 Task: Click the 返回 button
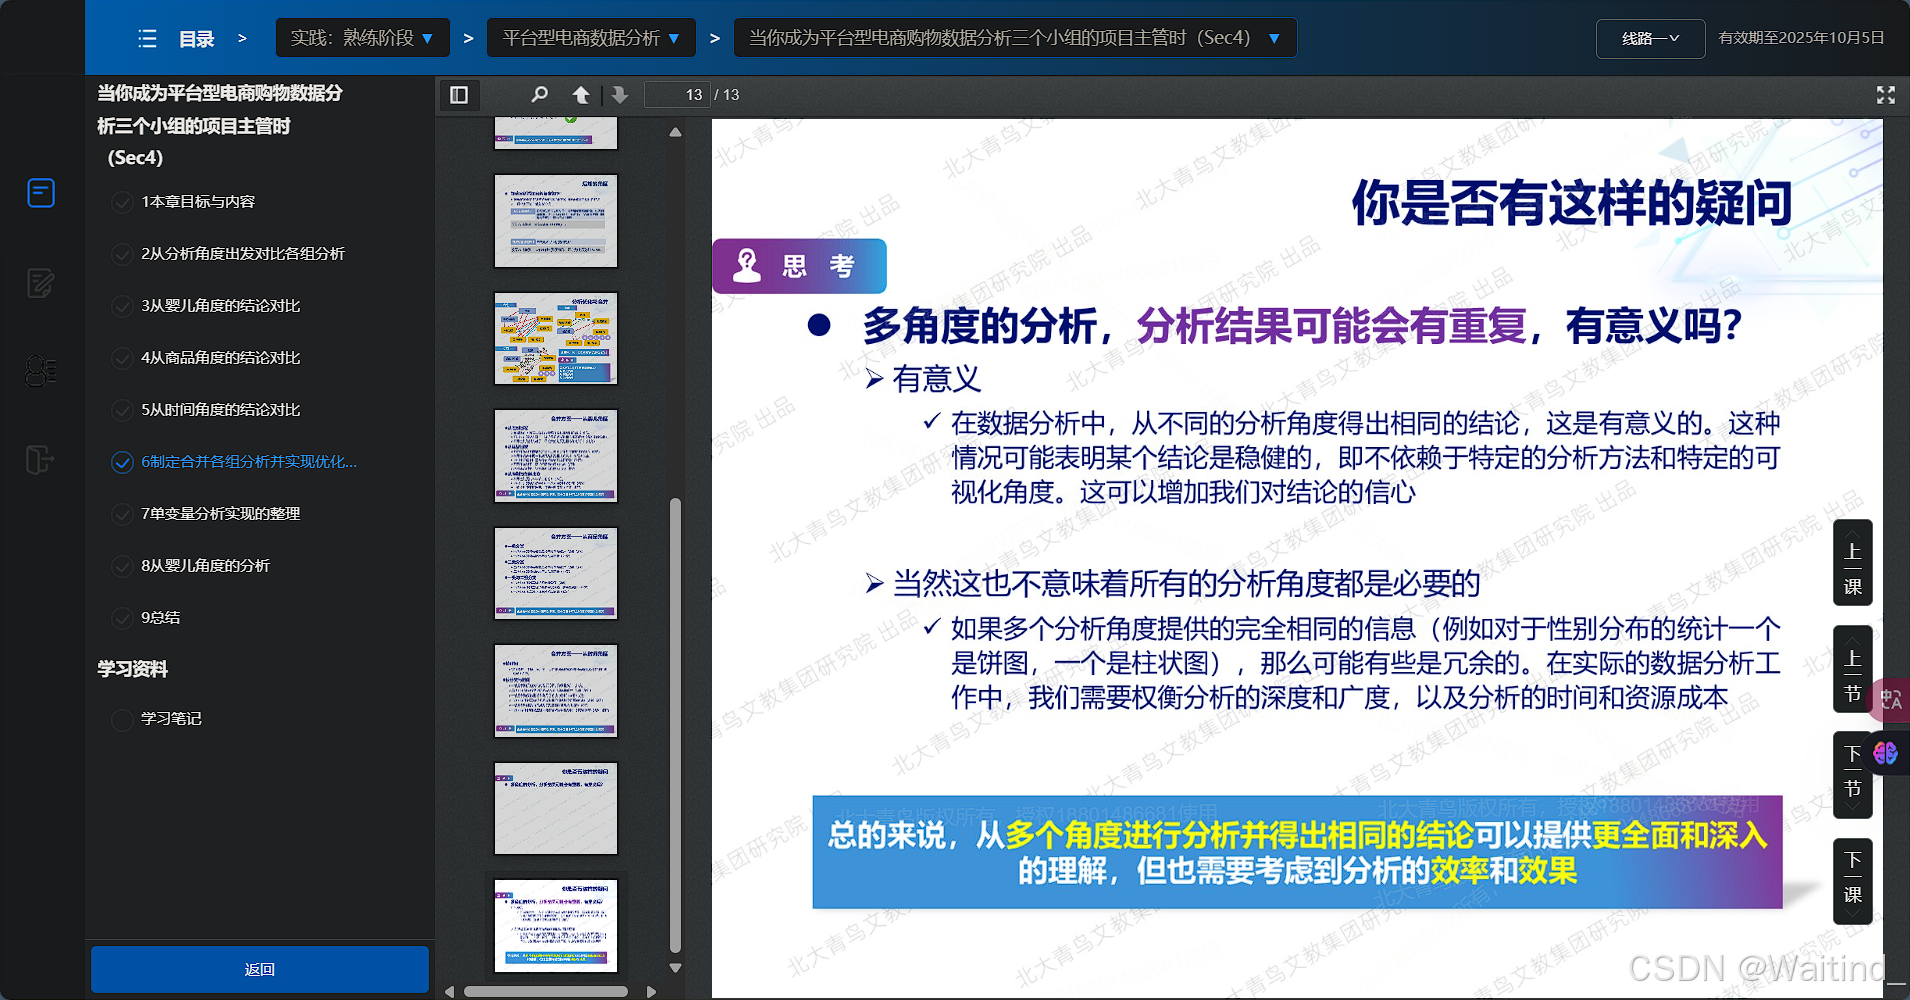tap(260, 969)
